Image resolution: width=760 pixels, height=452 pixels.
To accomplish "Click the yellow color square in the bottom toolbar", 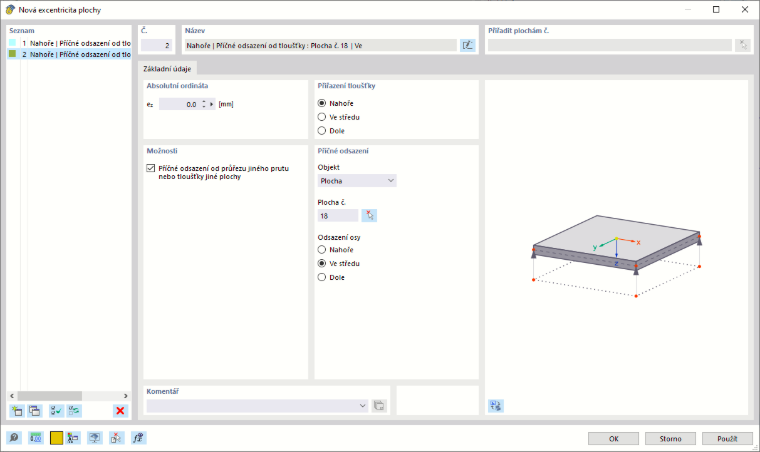I will 56,438.
